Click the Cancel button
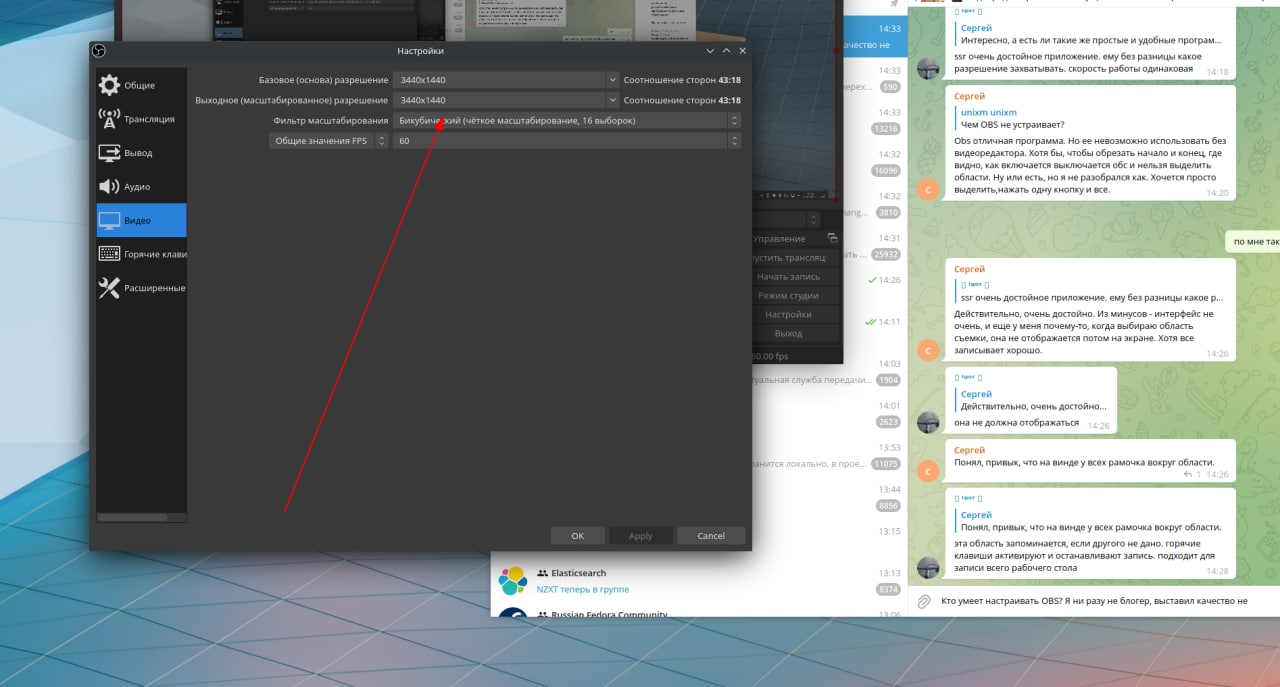The image size is (1280, 687). 711,536
